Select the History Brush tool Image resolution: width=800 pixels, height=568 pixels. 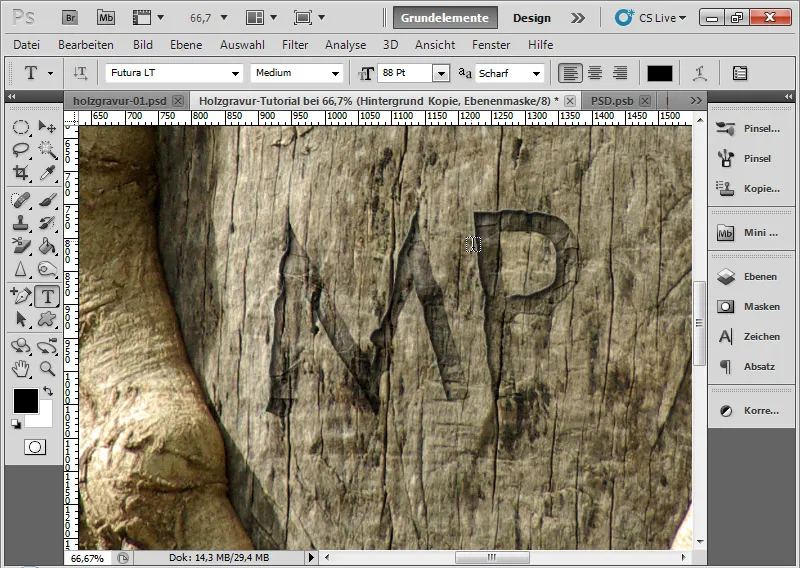47,223
